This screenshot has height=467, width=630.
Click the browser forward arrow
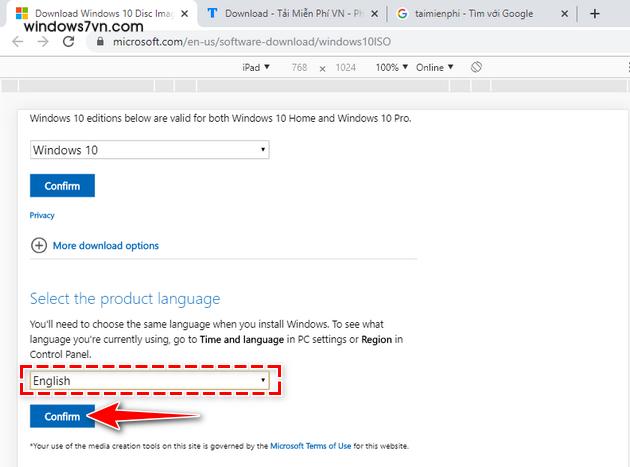(x=42, y=42)
